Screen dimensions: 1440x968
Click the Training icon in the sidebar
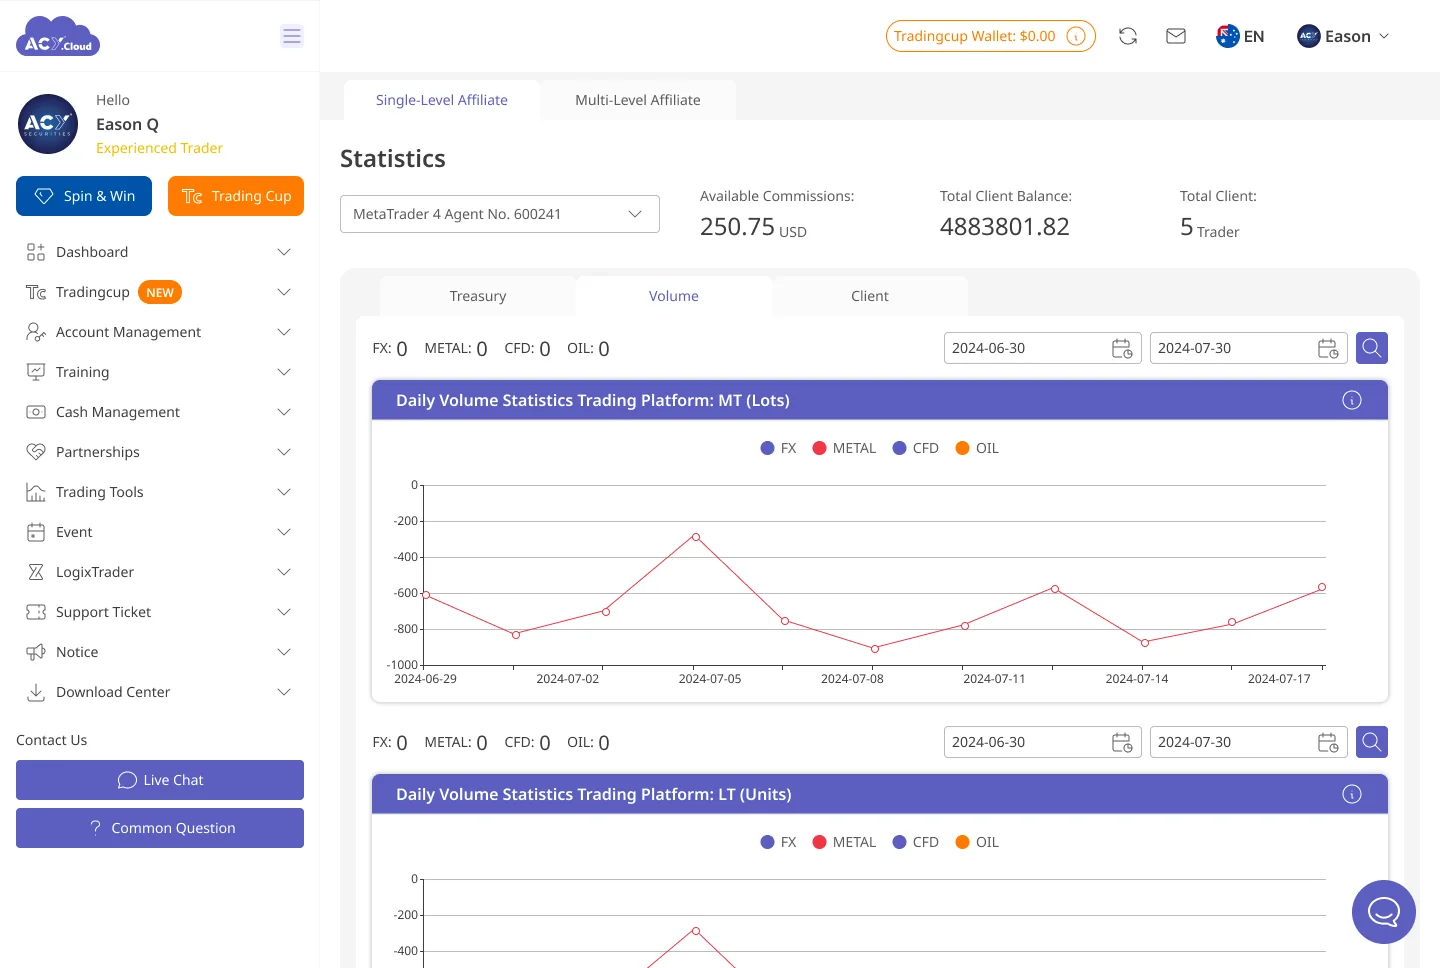[x=36, y=372]
